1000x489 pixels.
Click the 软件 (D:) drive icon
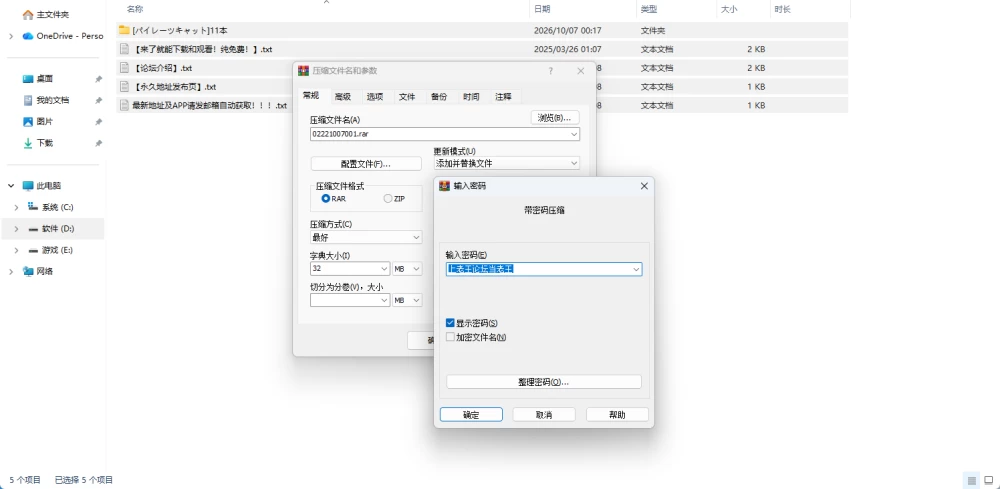(x=33, y=229)
